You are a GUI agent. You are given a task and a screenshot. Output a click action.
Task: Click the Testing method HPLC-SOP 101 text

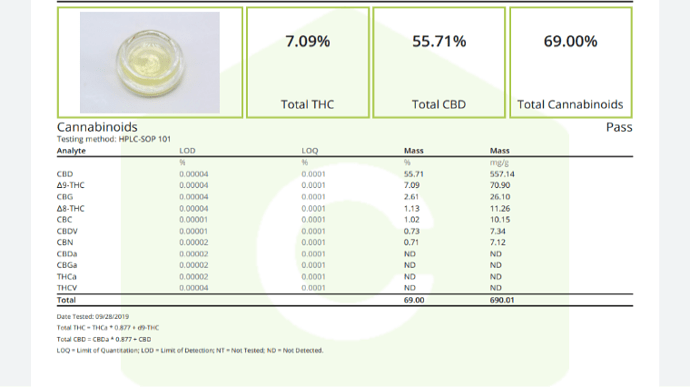114,139
